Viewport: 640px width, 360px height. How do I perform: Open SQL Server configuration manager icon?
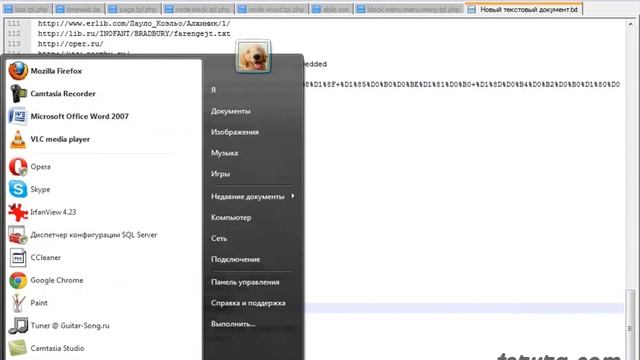point(18,235)
